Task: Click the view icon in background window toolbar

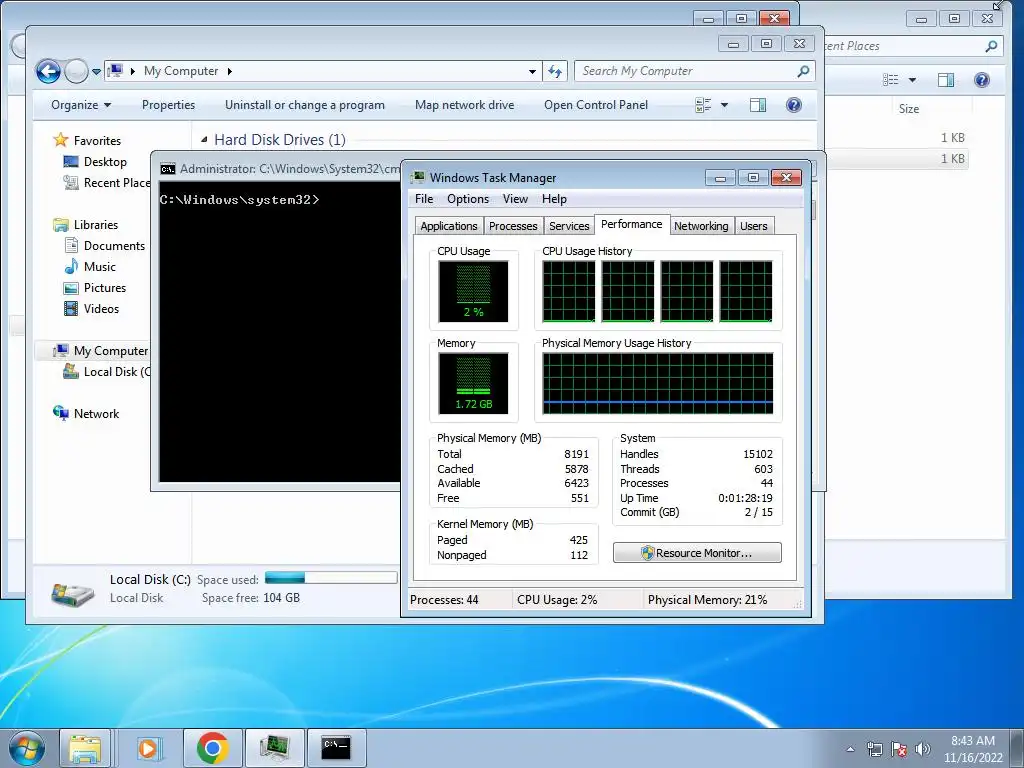Action: click(x=890, y=80)
